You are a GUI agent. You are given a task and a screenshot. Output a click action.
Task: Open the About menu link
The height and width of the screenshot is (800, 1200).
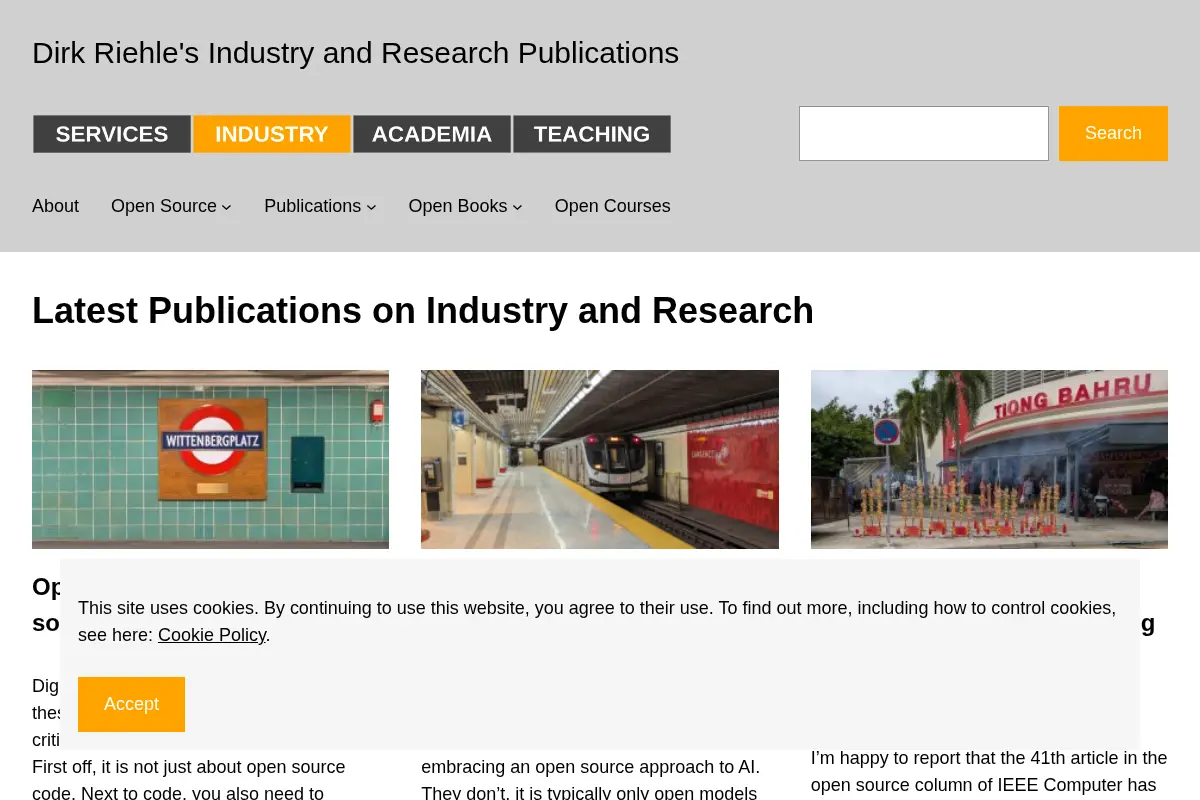pyautogui.click(x=55, y=206)
